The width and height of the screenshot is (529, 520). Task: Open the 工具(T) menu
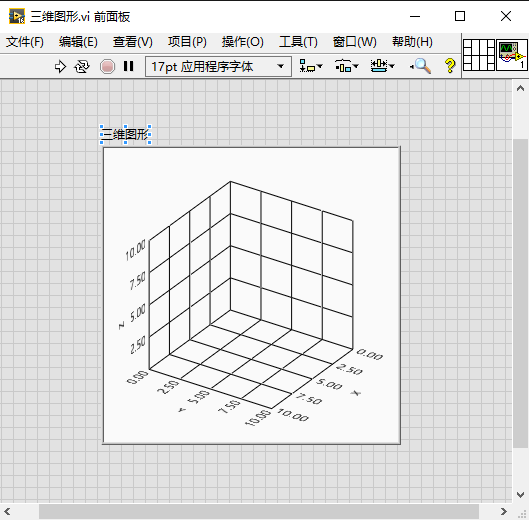coord(298,42)
